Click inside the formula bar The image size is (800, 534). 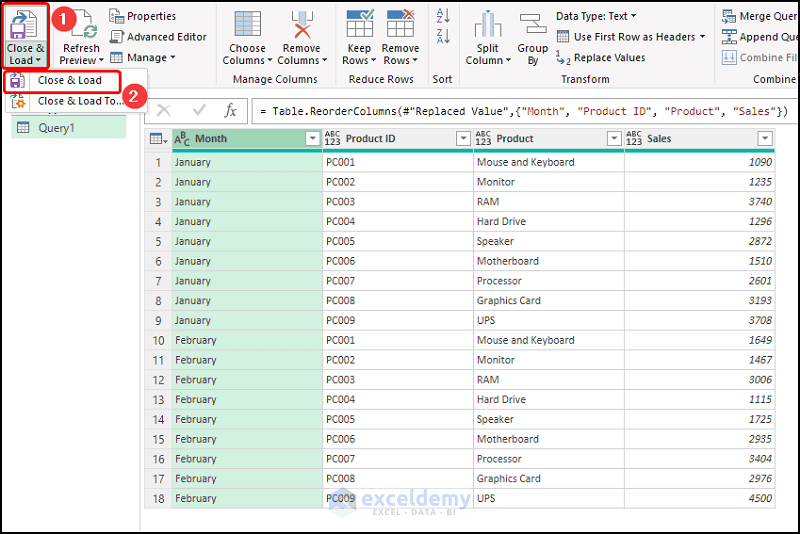pos(524,111)
